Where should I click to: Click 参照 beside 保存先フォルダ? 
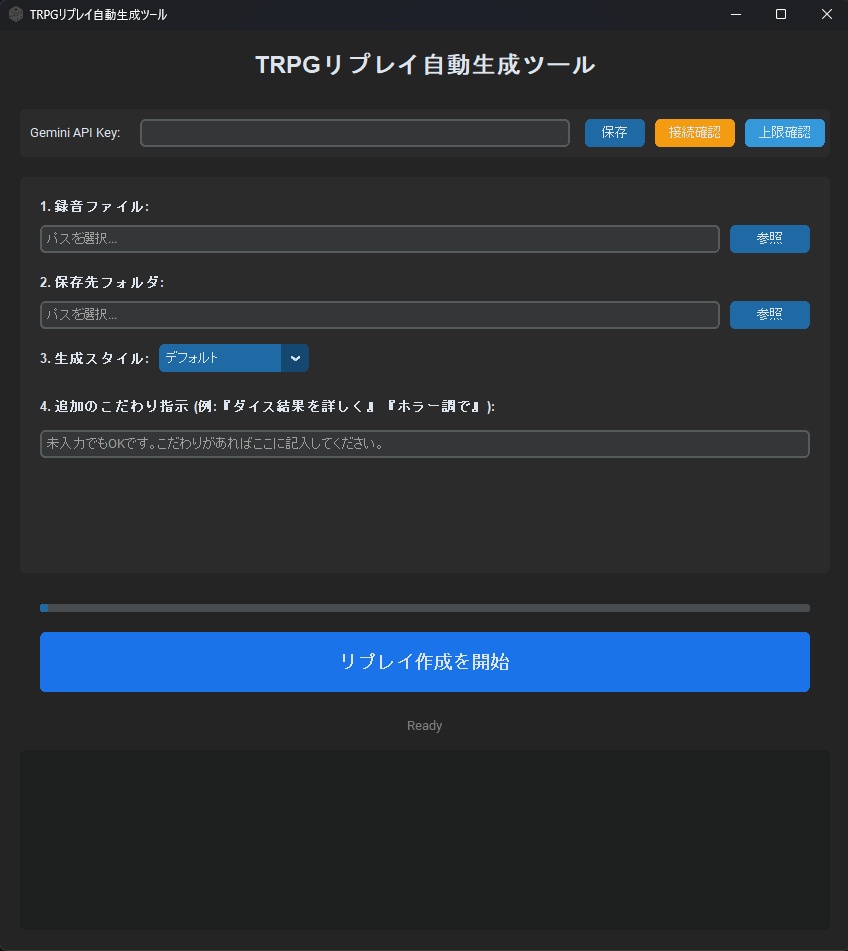tap(769, 314)
